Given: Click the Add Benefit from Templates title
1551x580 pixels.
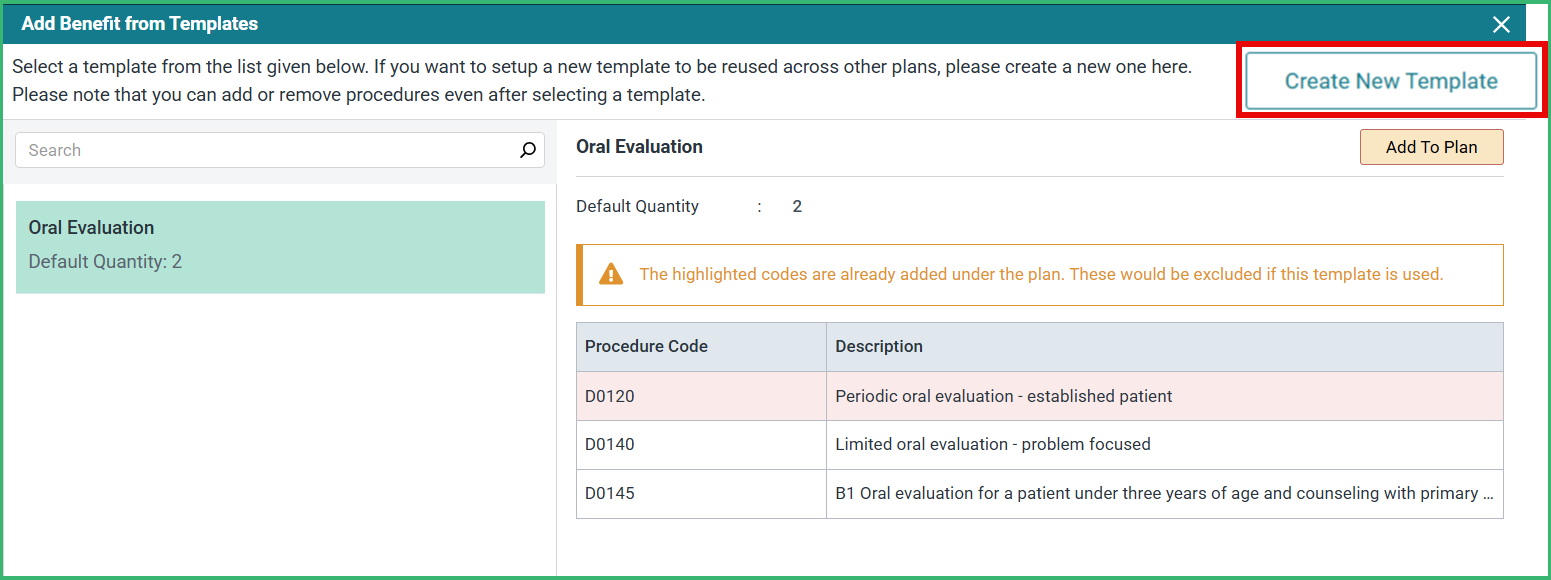Looking at the screenshot, I should point(140,23).
